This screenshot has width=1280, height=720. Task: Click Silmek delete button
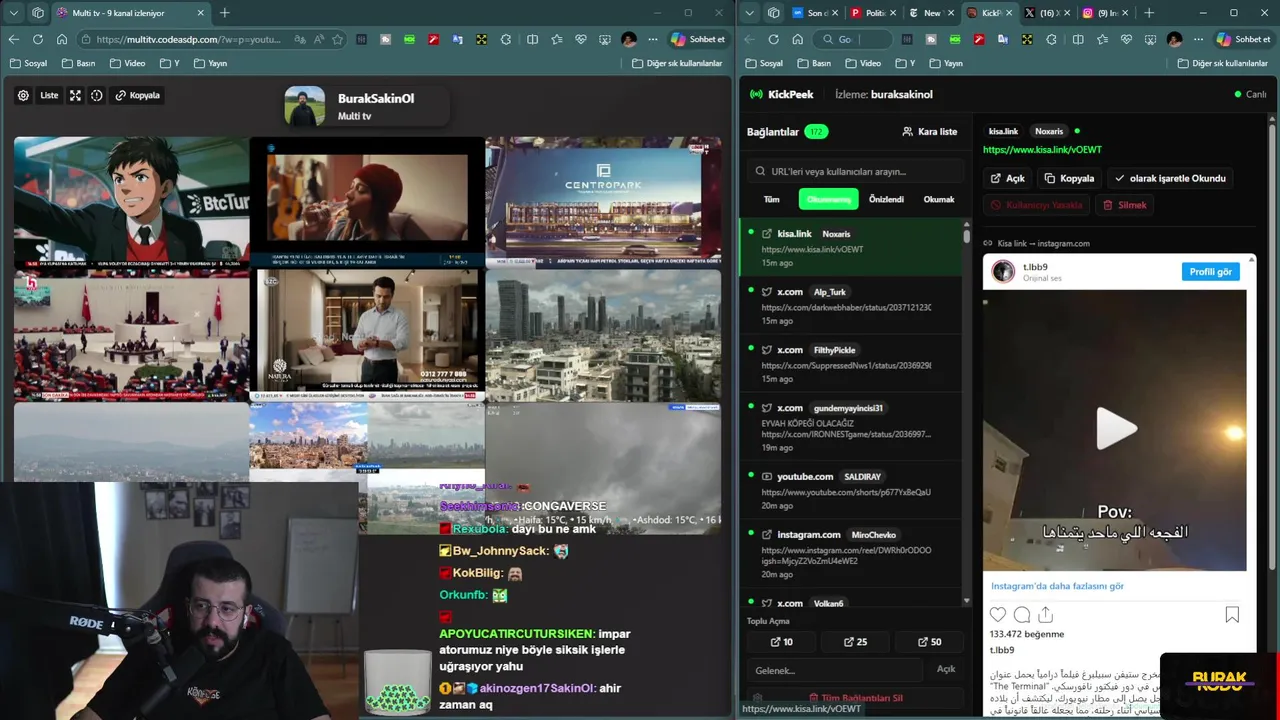point(1125,205)
